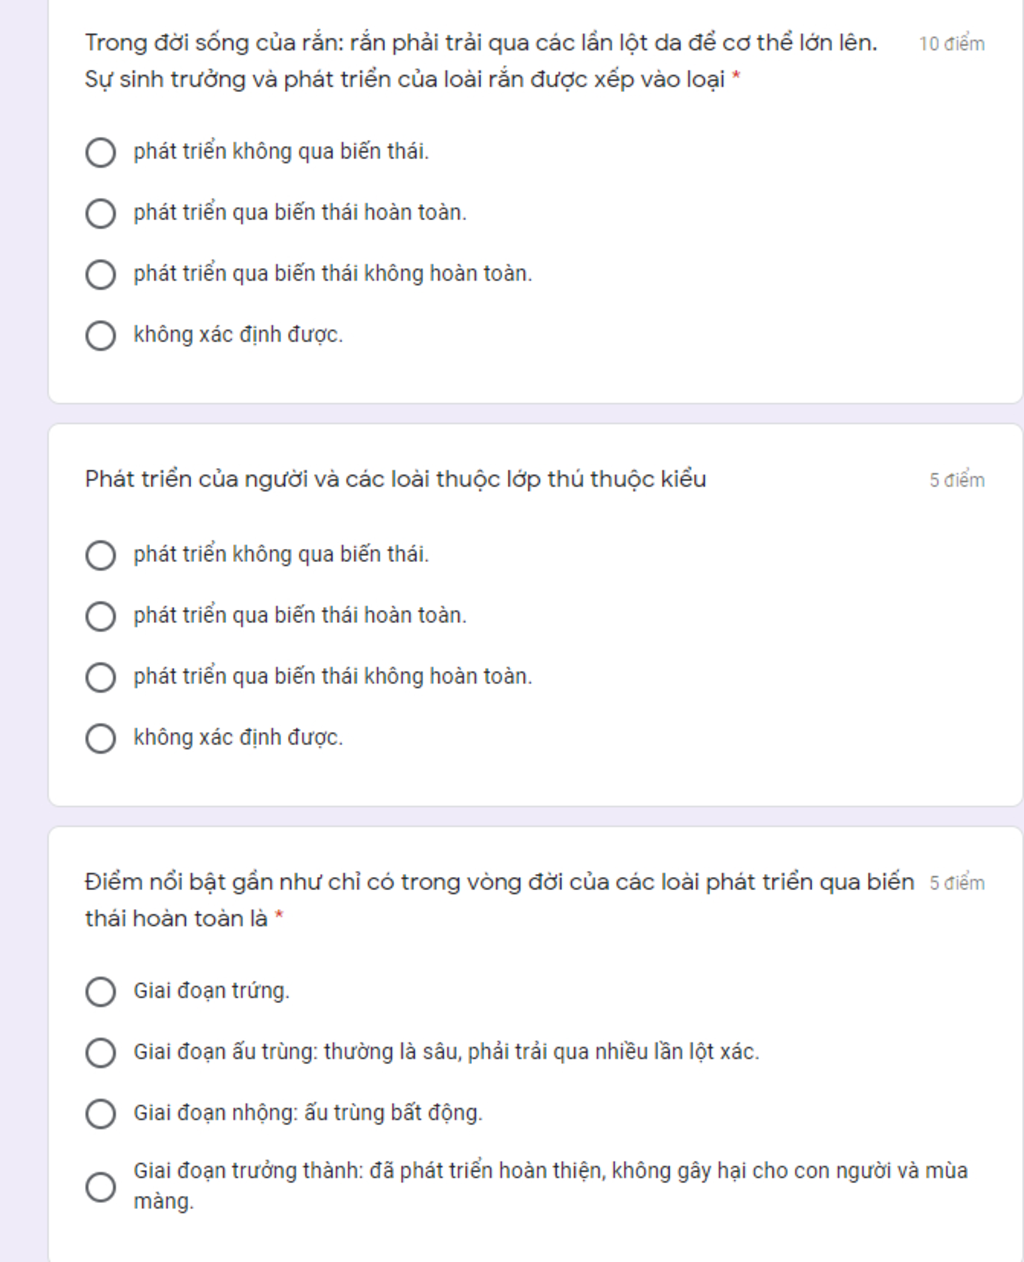1024x1262 pixels.
Task: Choose "phát triển không qua biến thái" for mammals question
Action: coord(100,556)
